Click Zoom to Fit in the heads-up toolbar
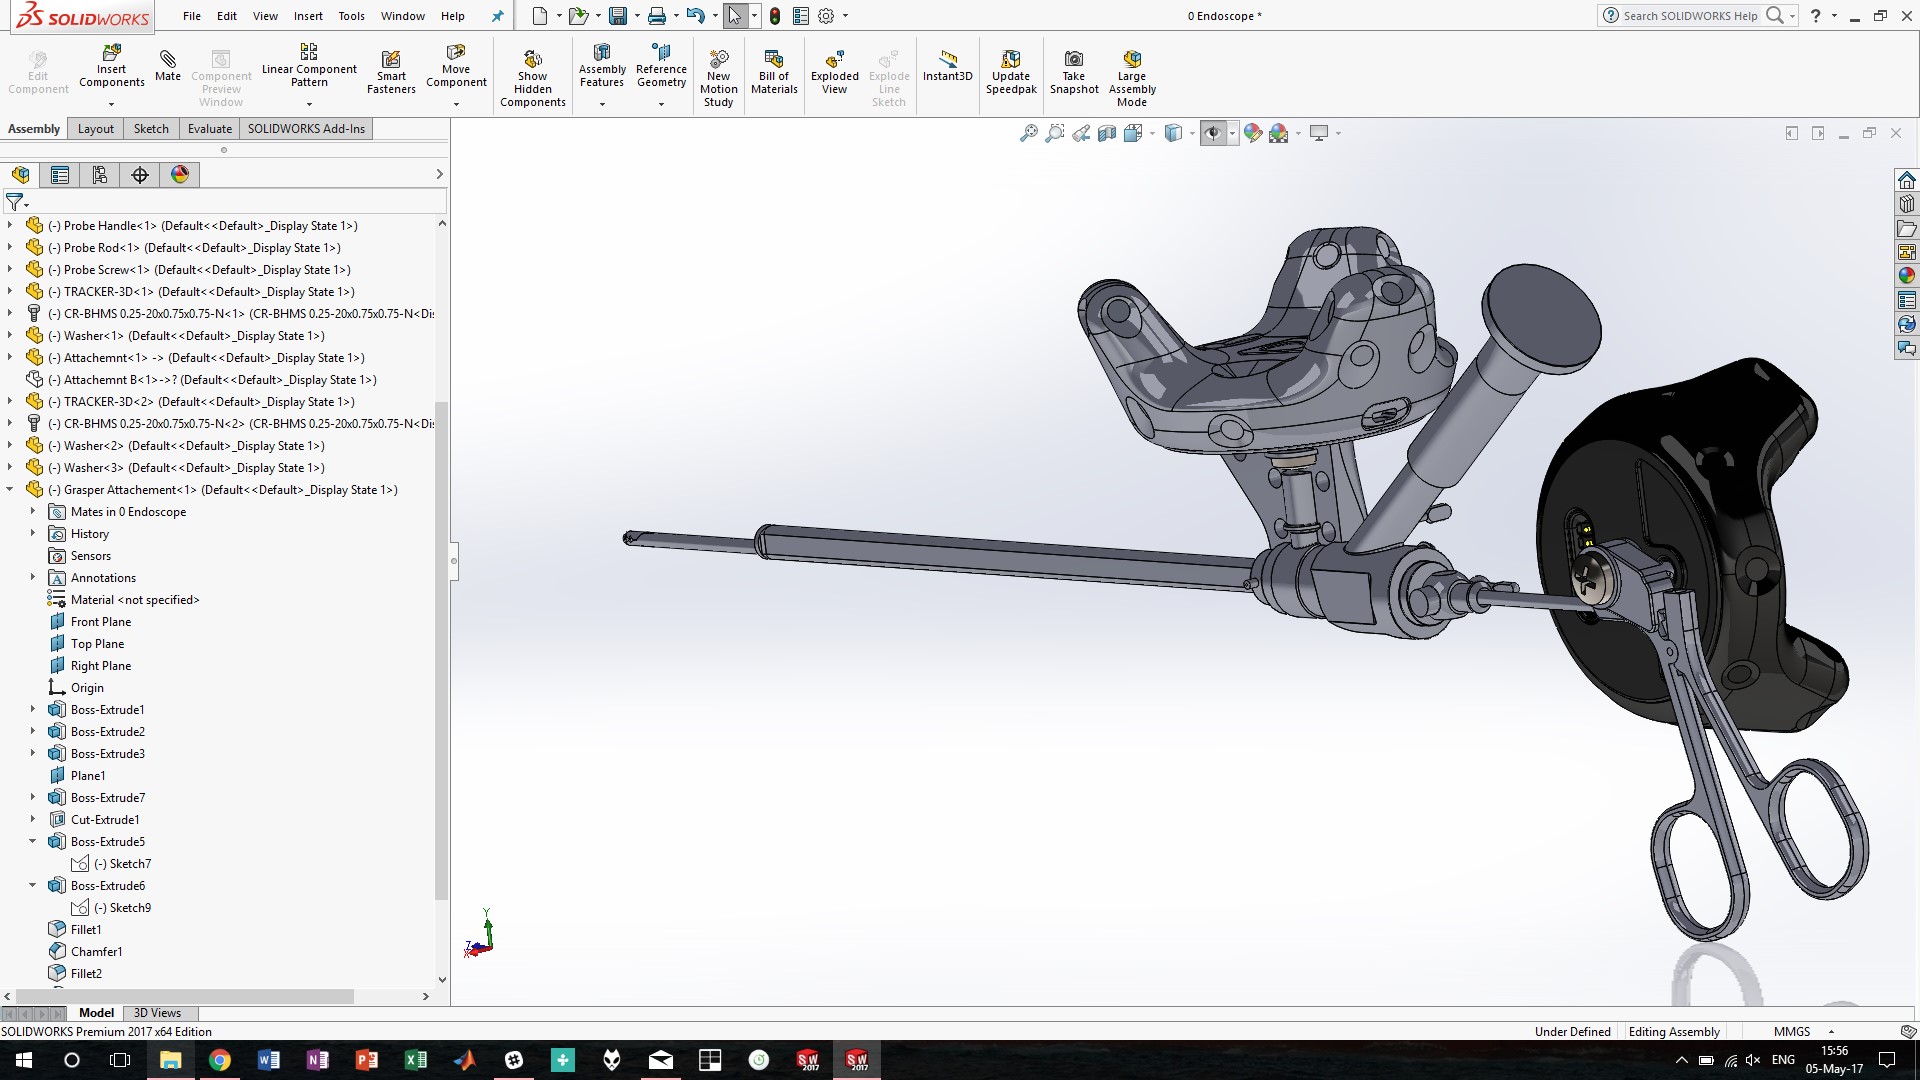 (x=1028, y=133)
